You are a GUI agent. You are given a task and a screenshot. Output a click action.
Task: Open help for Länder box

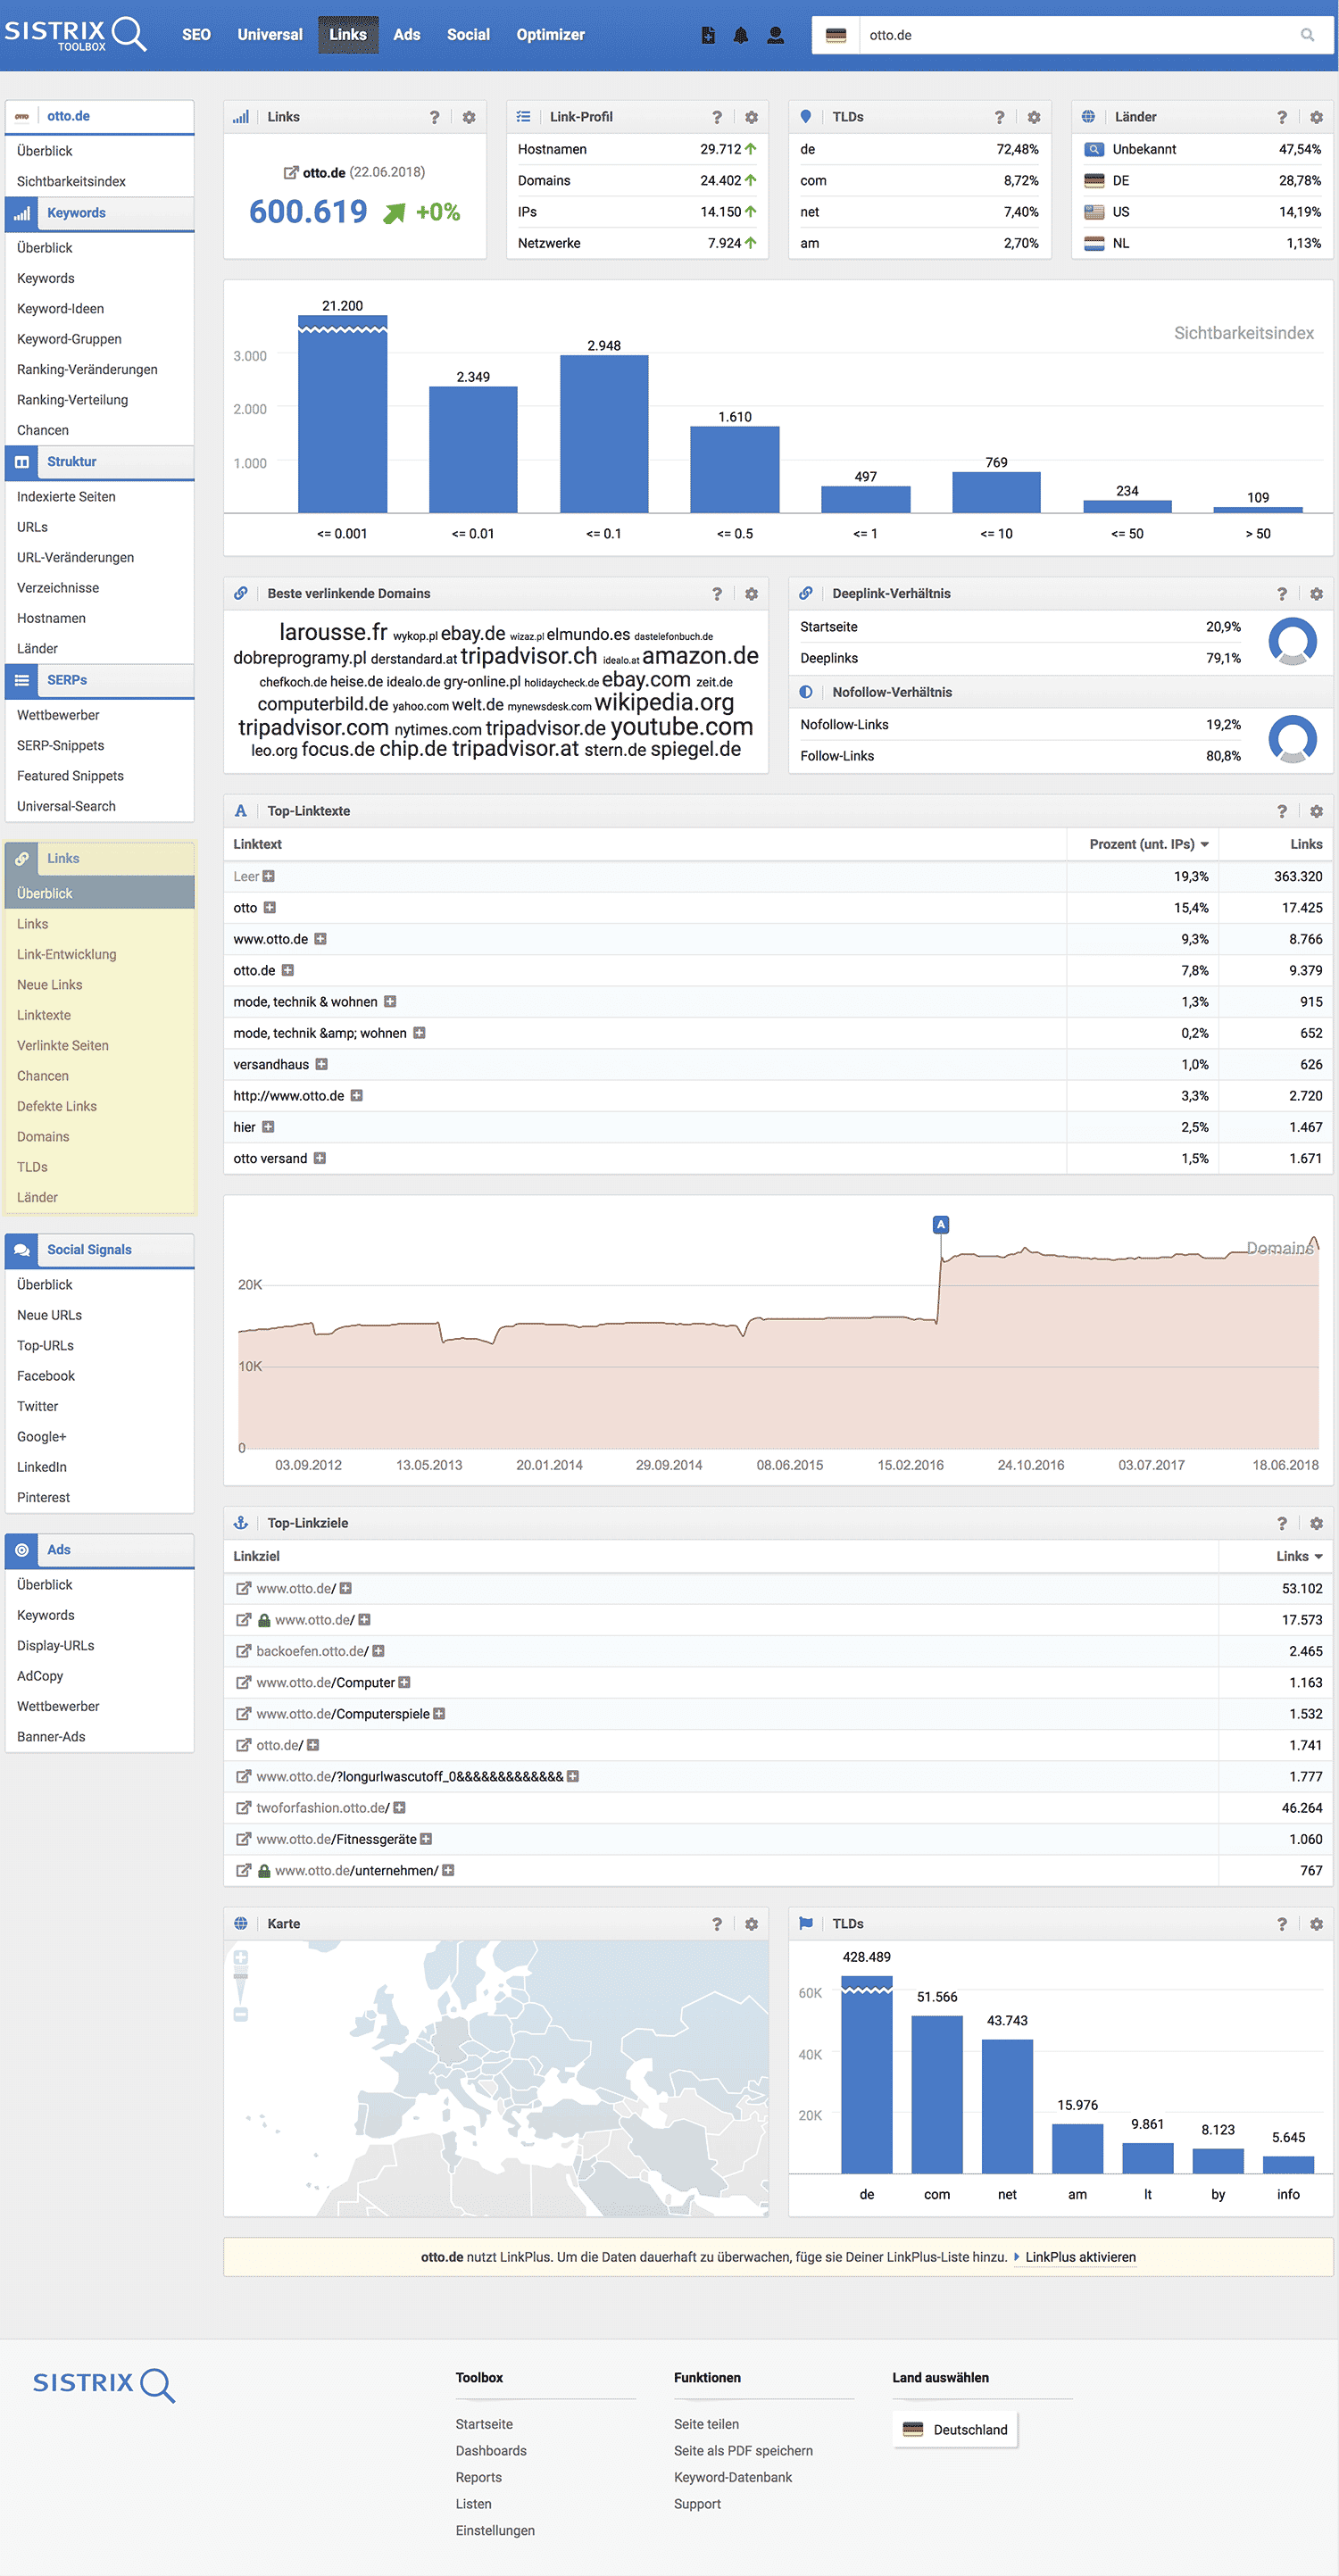(1282, 117)
